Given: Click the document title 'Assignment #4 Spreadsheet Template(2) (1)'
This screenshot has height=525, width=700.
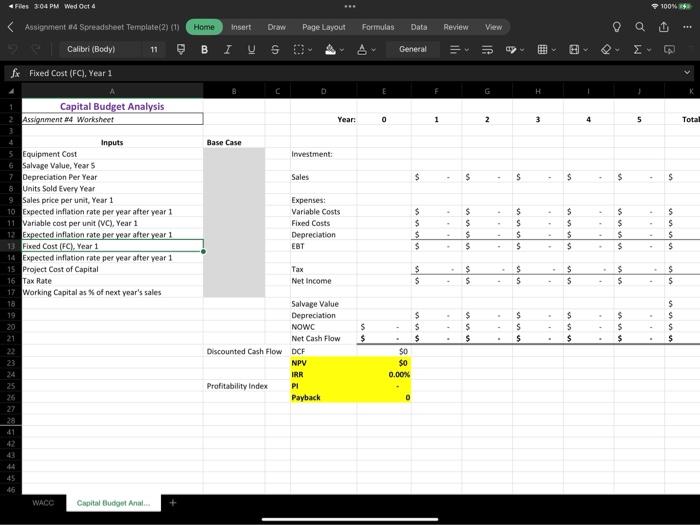Looking at the screenshot, I should (x=102, y=27).
